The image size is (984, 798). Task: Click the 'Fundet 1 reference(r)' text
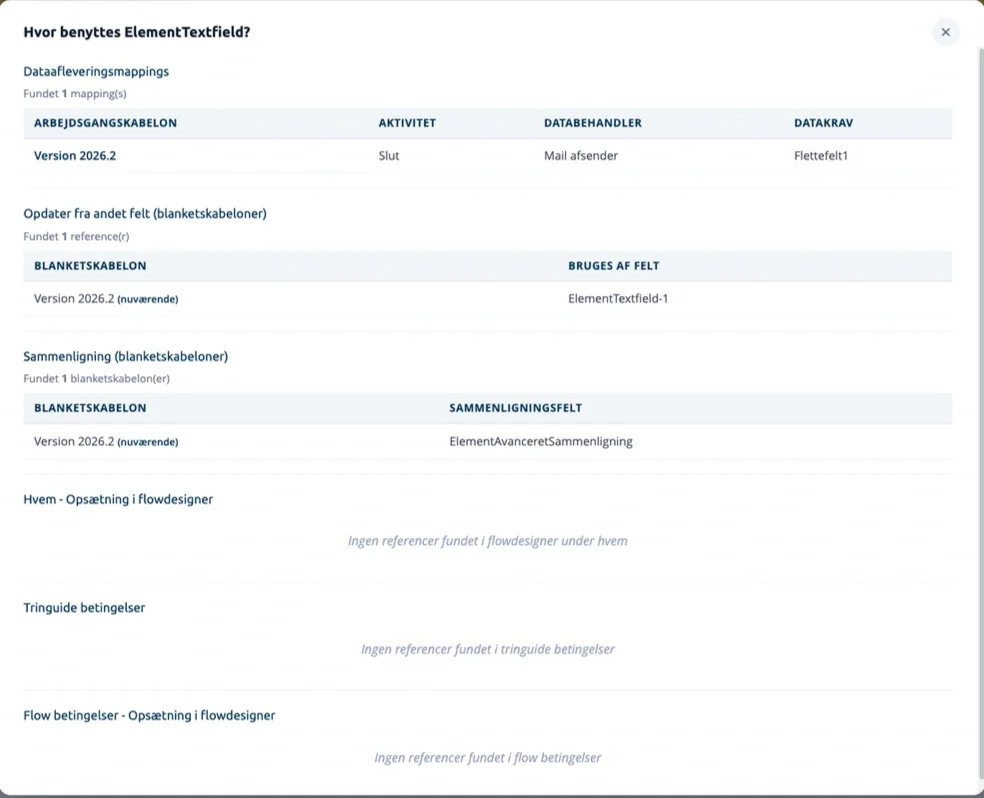point(76,237)
